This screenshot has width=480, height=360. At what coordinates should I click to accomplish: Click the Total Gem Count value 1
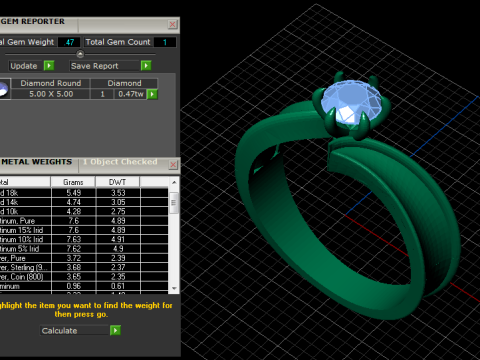(x=165, y=42)
